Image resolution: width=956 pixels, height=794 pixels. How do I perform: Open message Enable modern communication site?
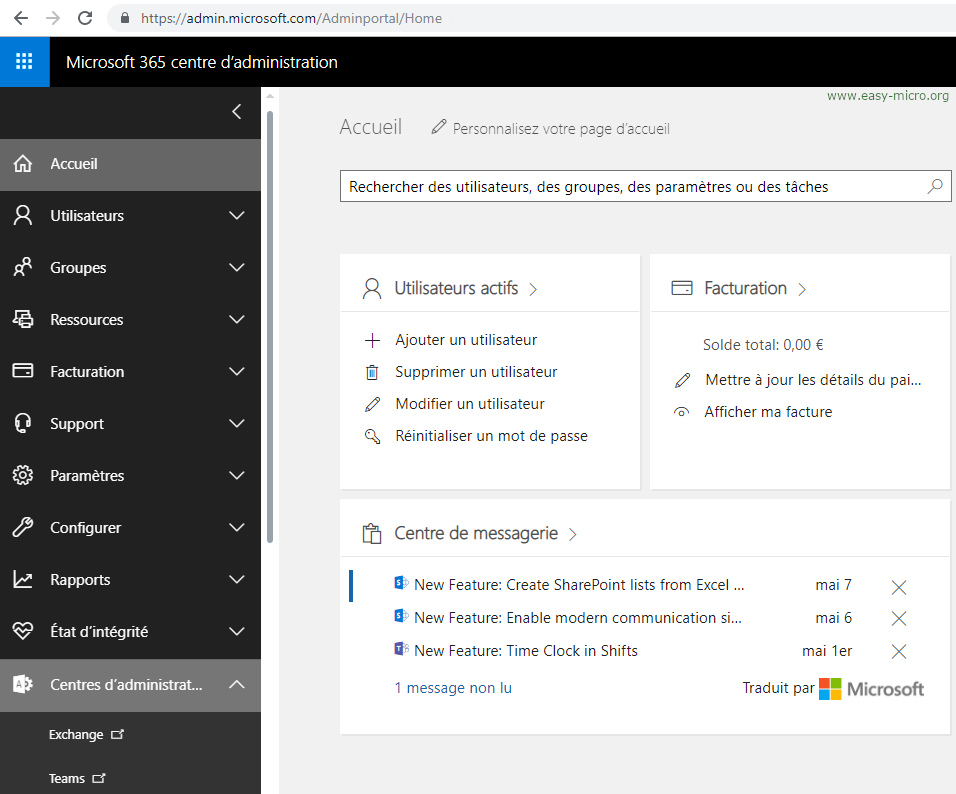click(578, 618)
